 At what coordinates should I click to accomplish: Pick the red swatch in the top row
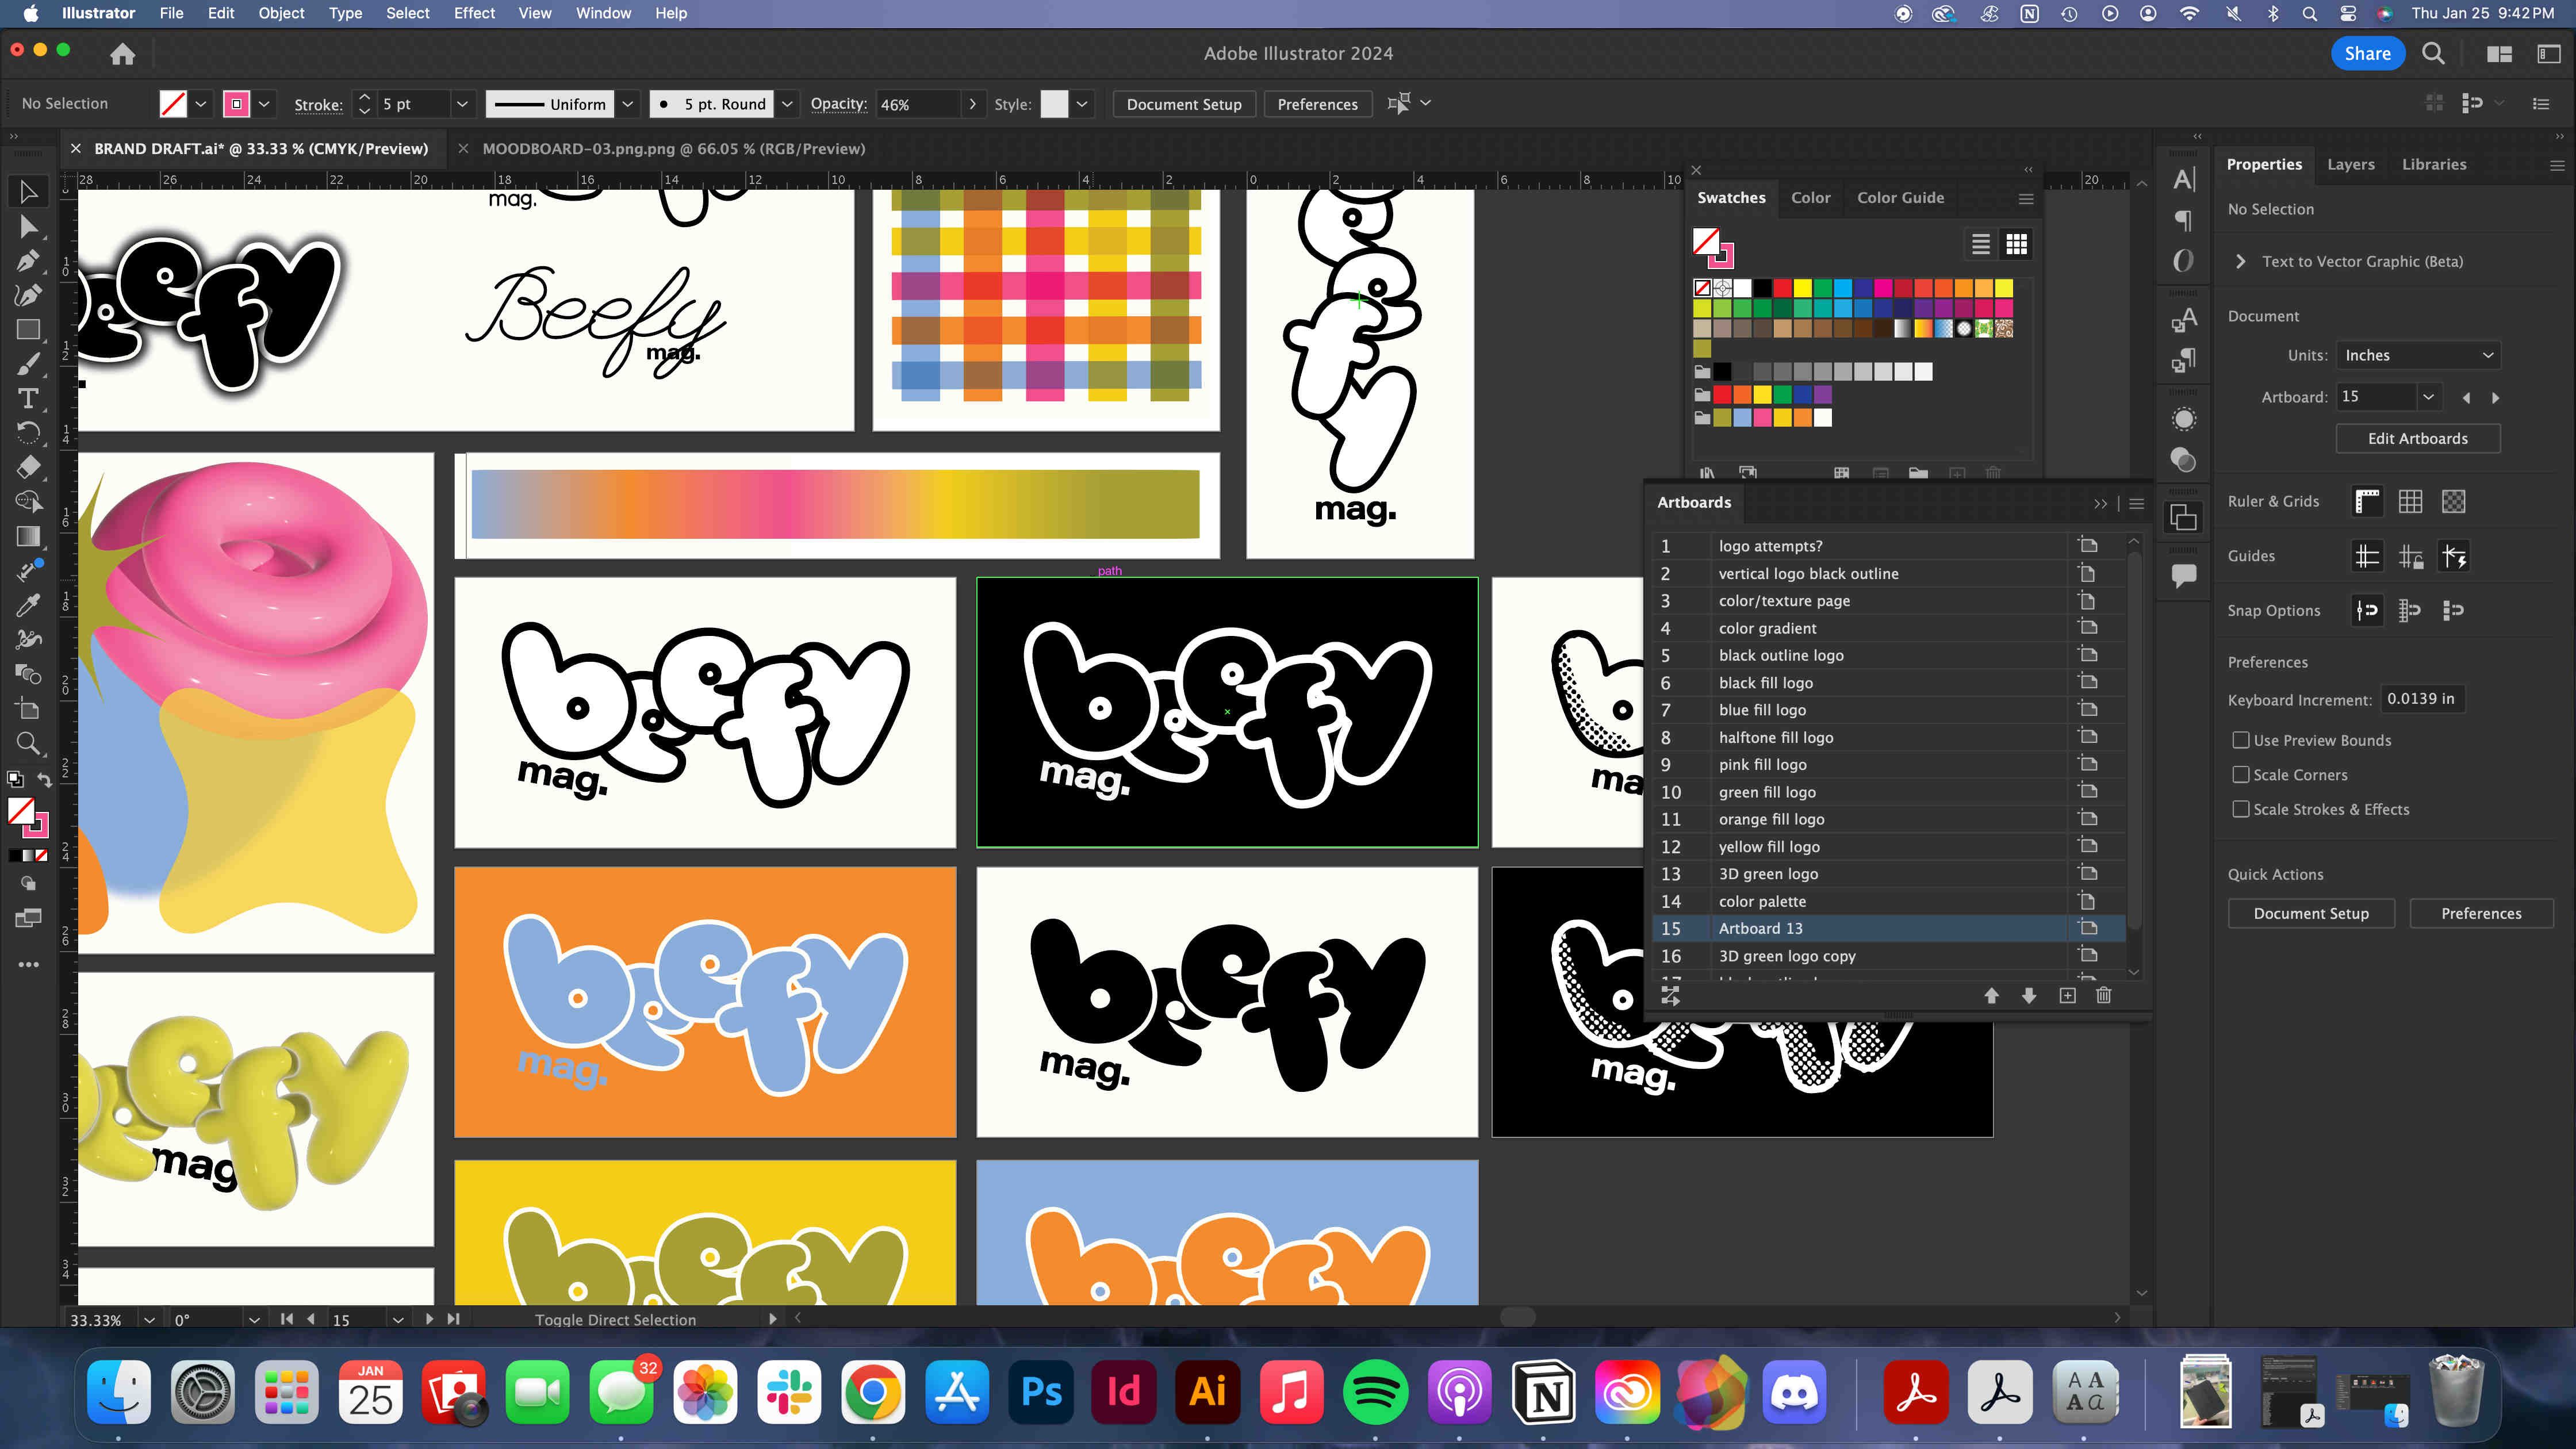(1782, 288)
